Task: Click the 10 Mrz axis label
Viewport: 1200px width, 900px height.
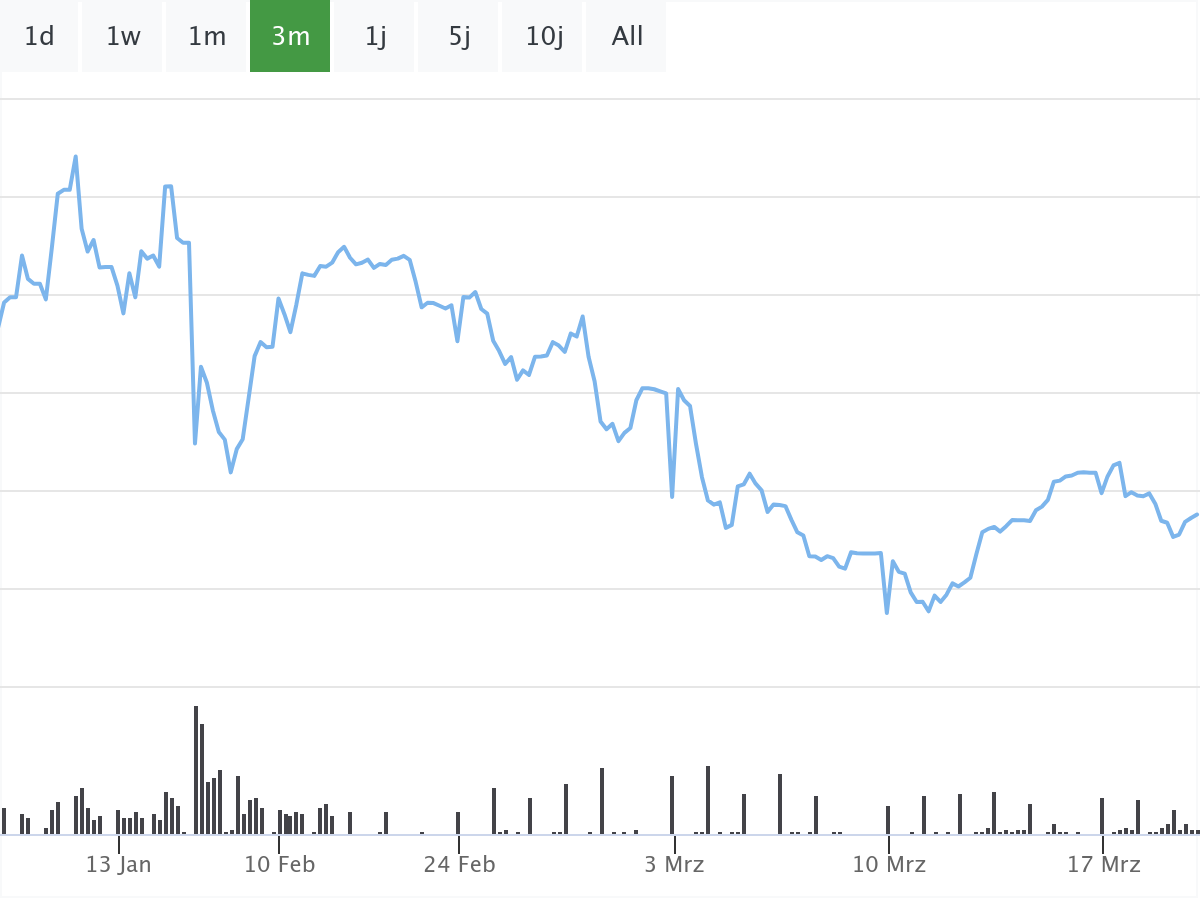Action: 888,864
